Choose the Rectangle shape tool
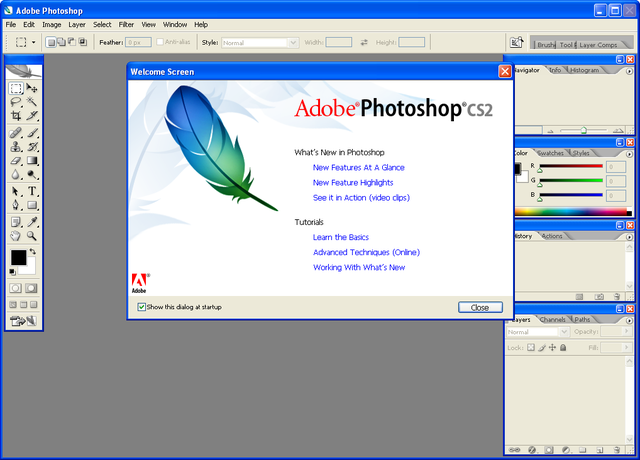Viewport: 640px width, 460px height. pos(32,205)
